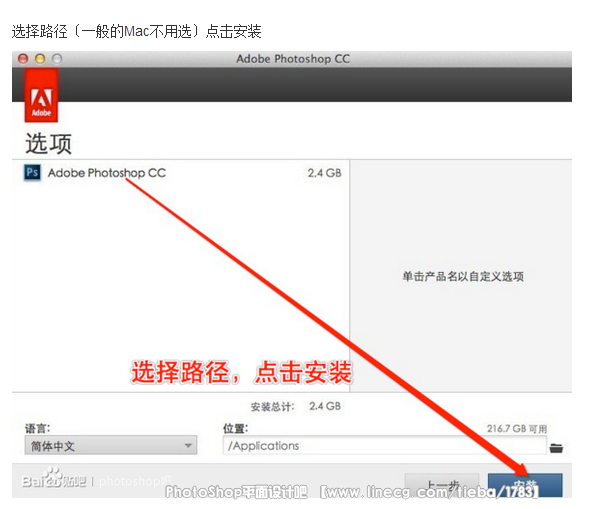Minimize the installer with yellow button
Image resolution: width=589 pixels, height=509 pixels.
pos(40,59)
